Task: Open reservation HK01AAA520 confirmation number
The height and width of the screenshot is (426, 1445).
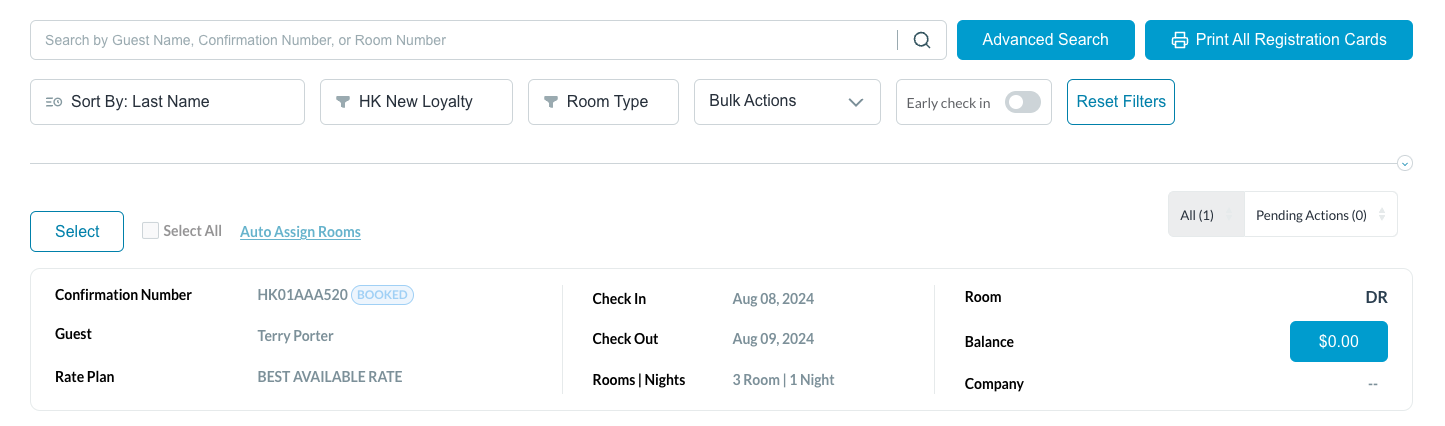Action: click(302, 295)
